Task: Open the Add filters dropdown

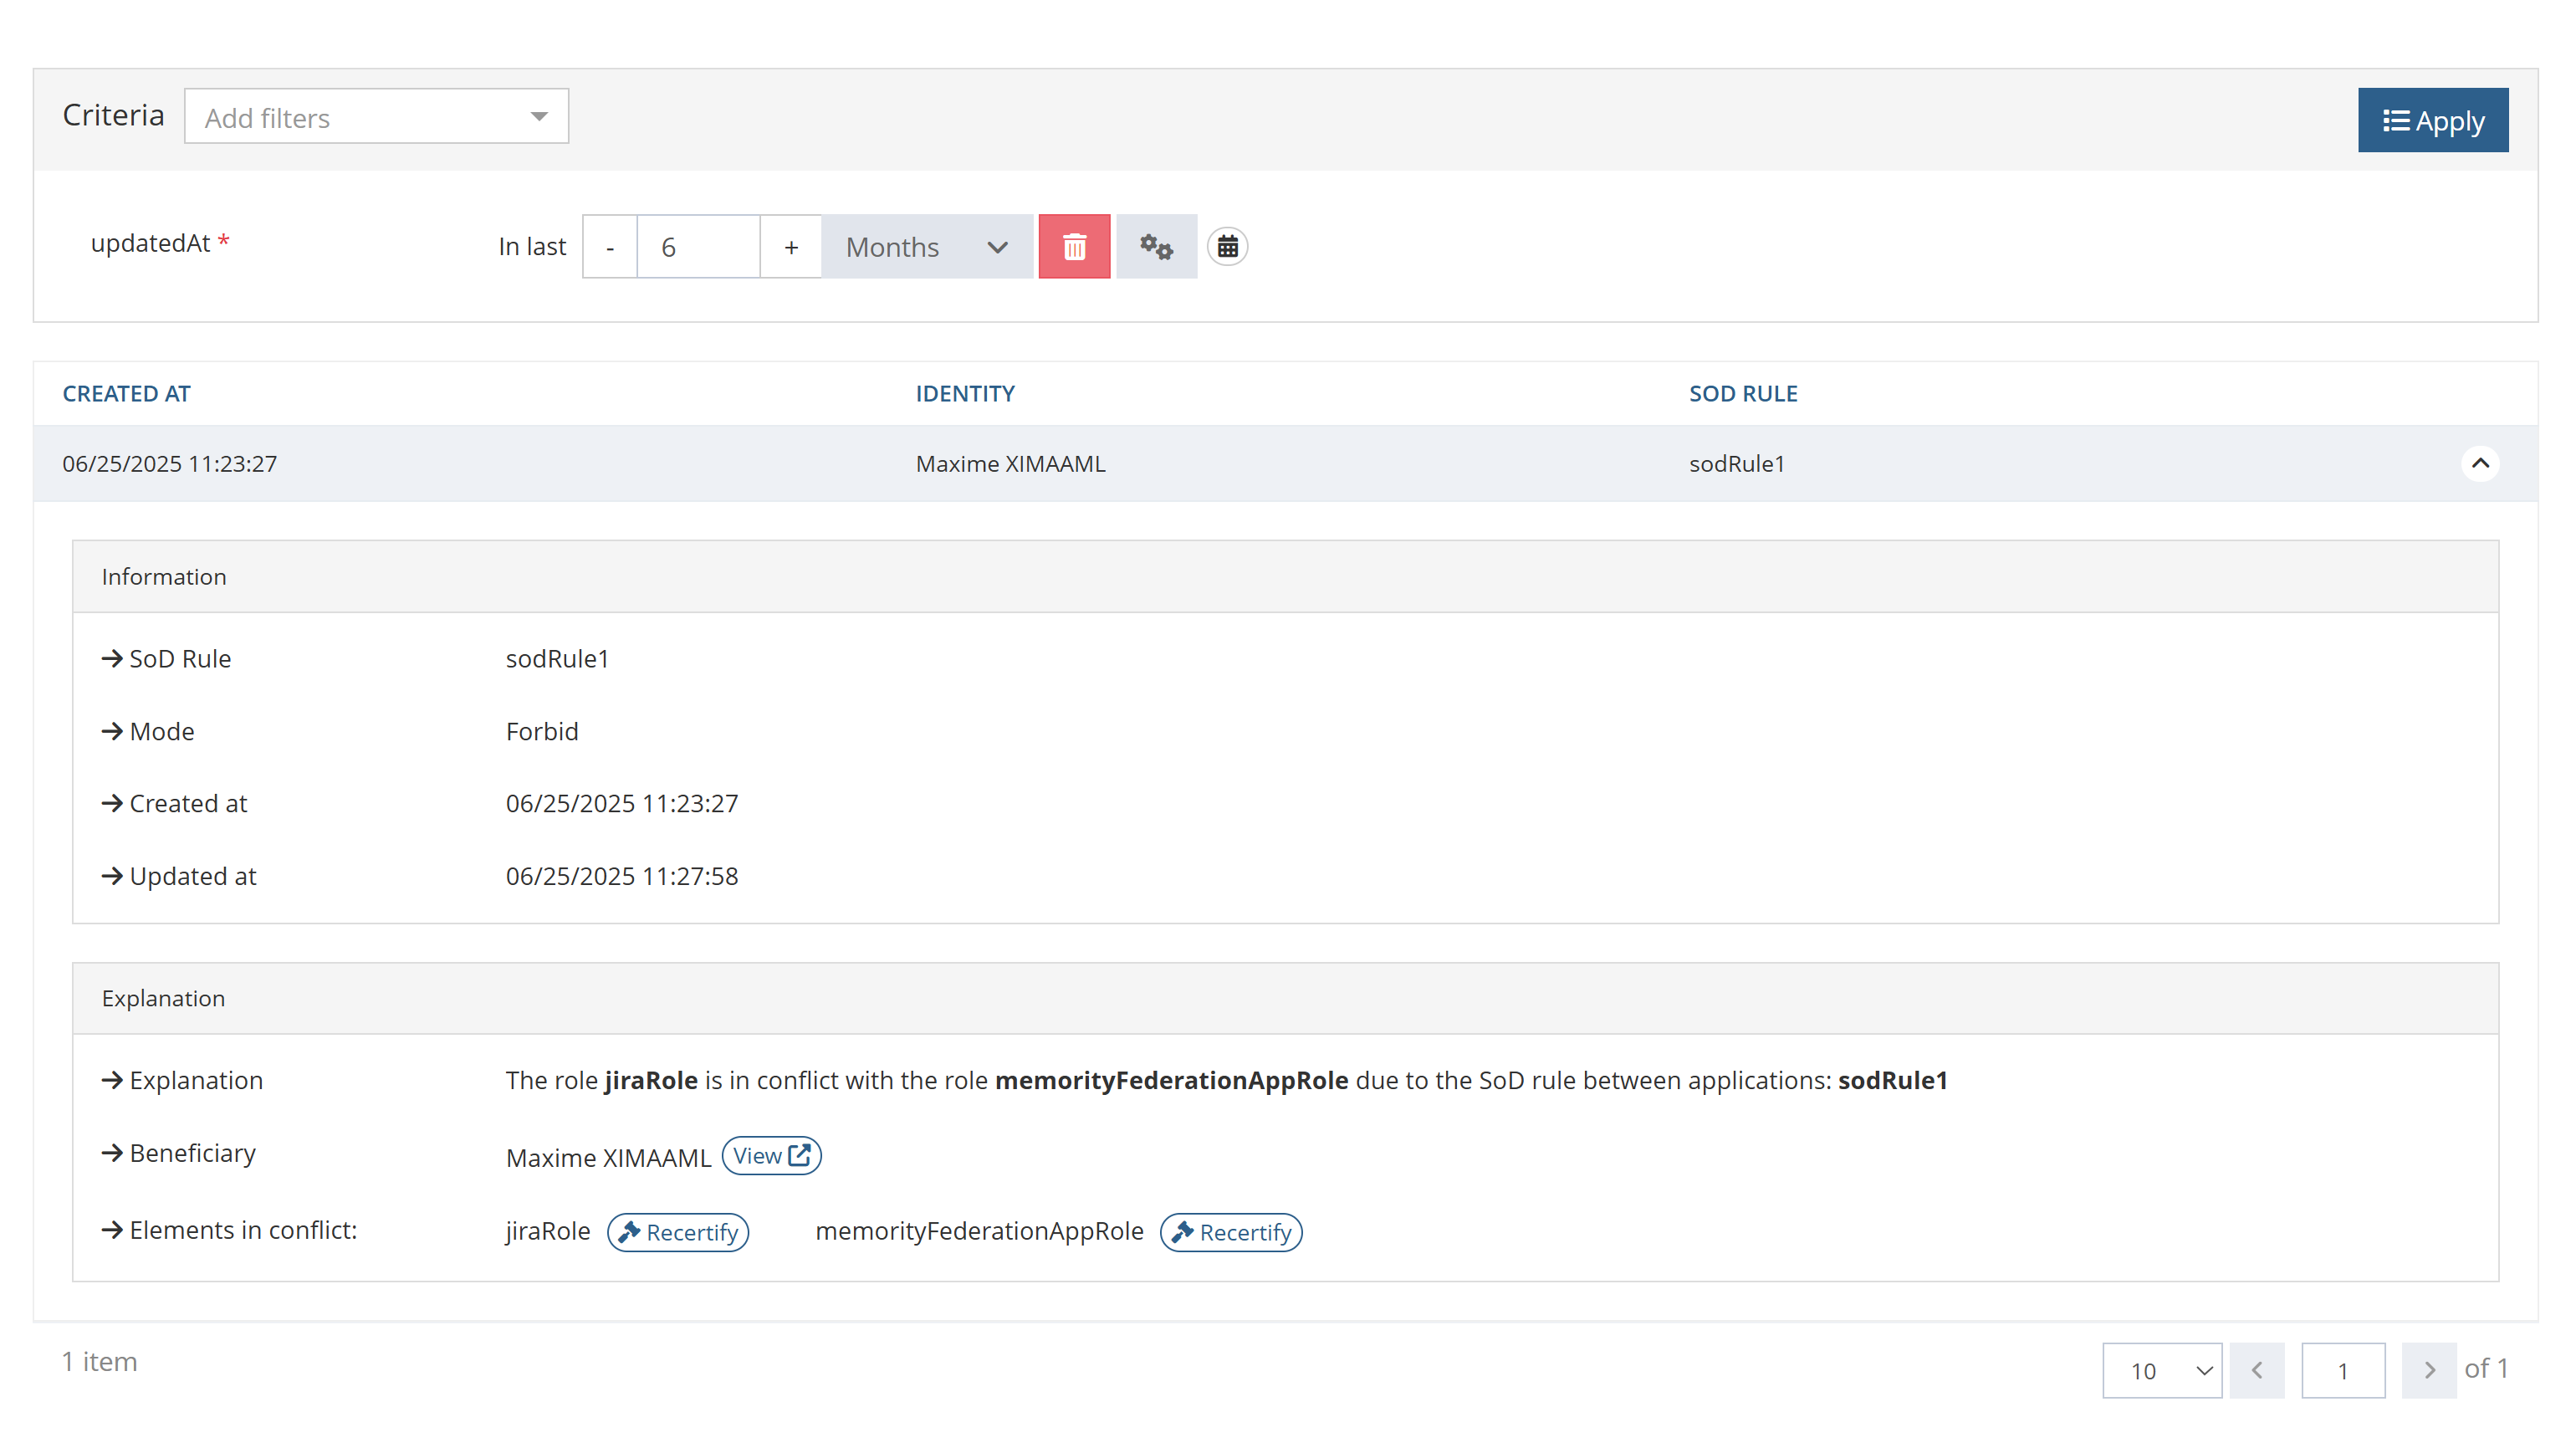Action: pyautogui.click(x=376, y=117)
